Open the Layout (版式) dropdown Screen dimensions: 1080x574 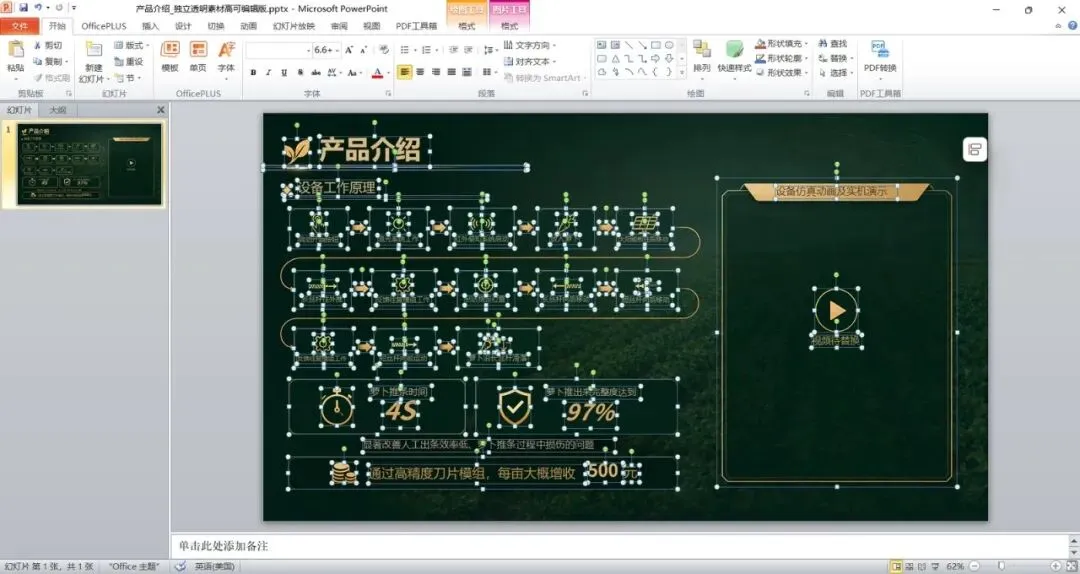click(x=132, y=45)
